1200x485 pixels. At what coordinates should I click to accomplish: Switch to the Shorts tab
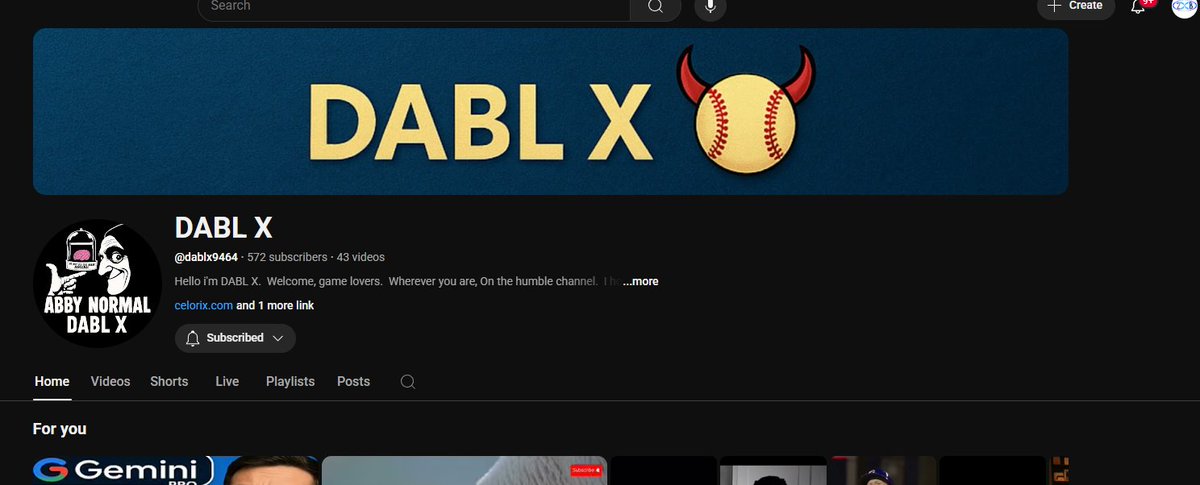(x=169, y=382)
